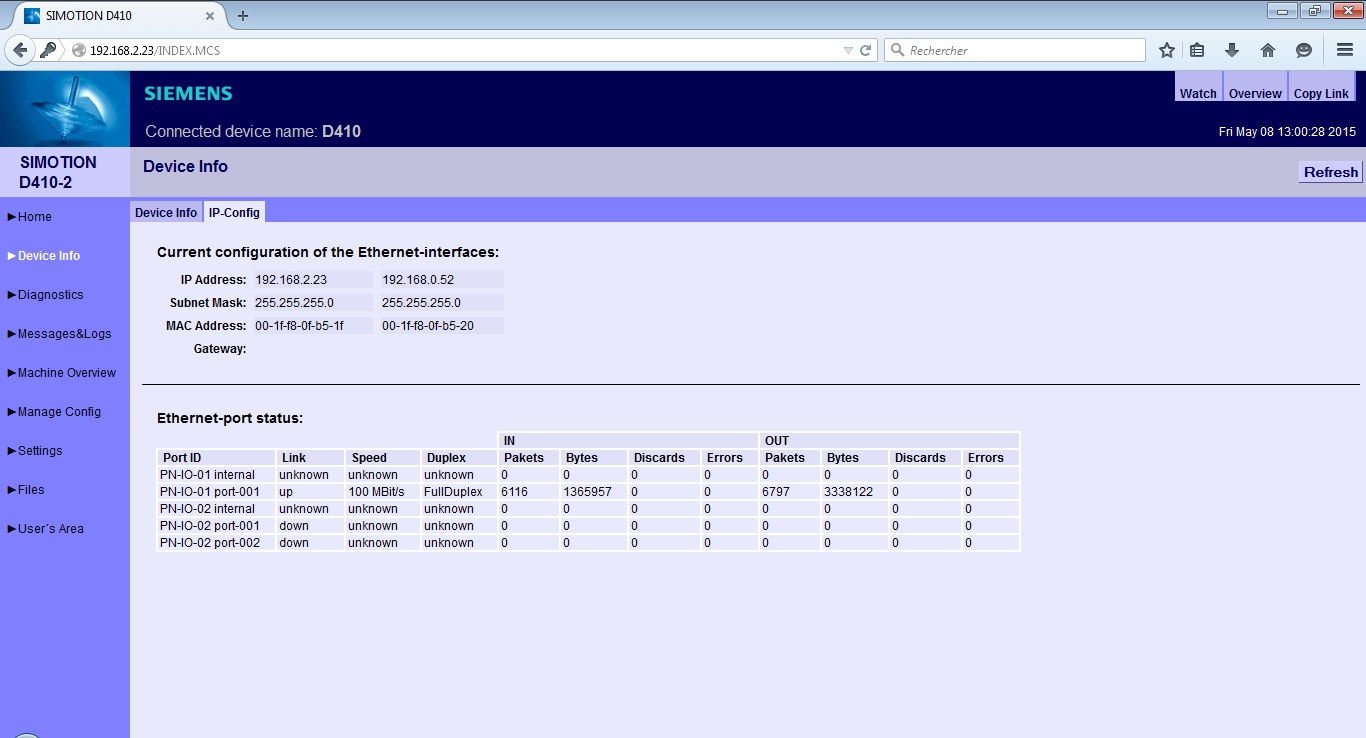
Task: Click the PN-IO-01 internal port row
Action: (x=588, y=475)
